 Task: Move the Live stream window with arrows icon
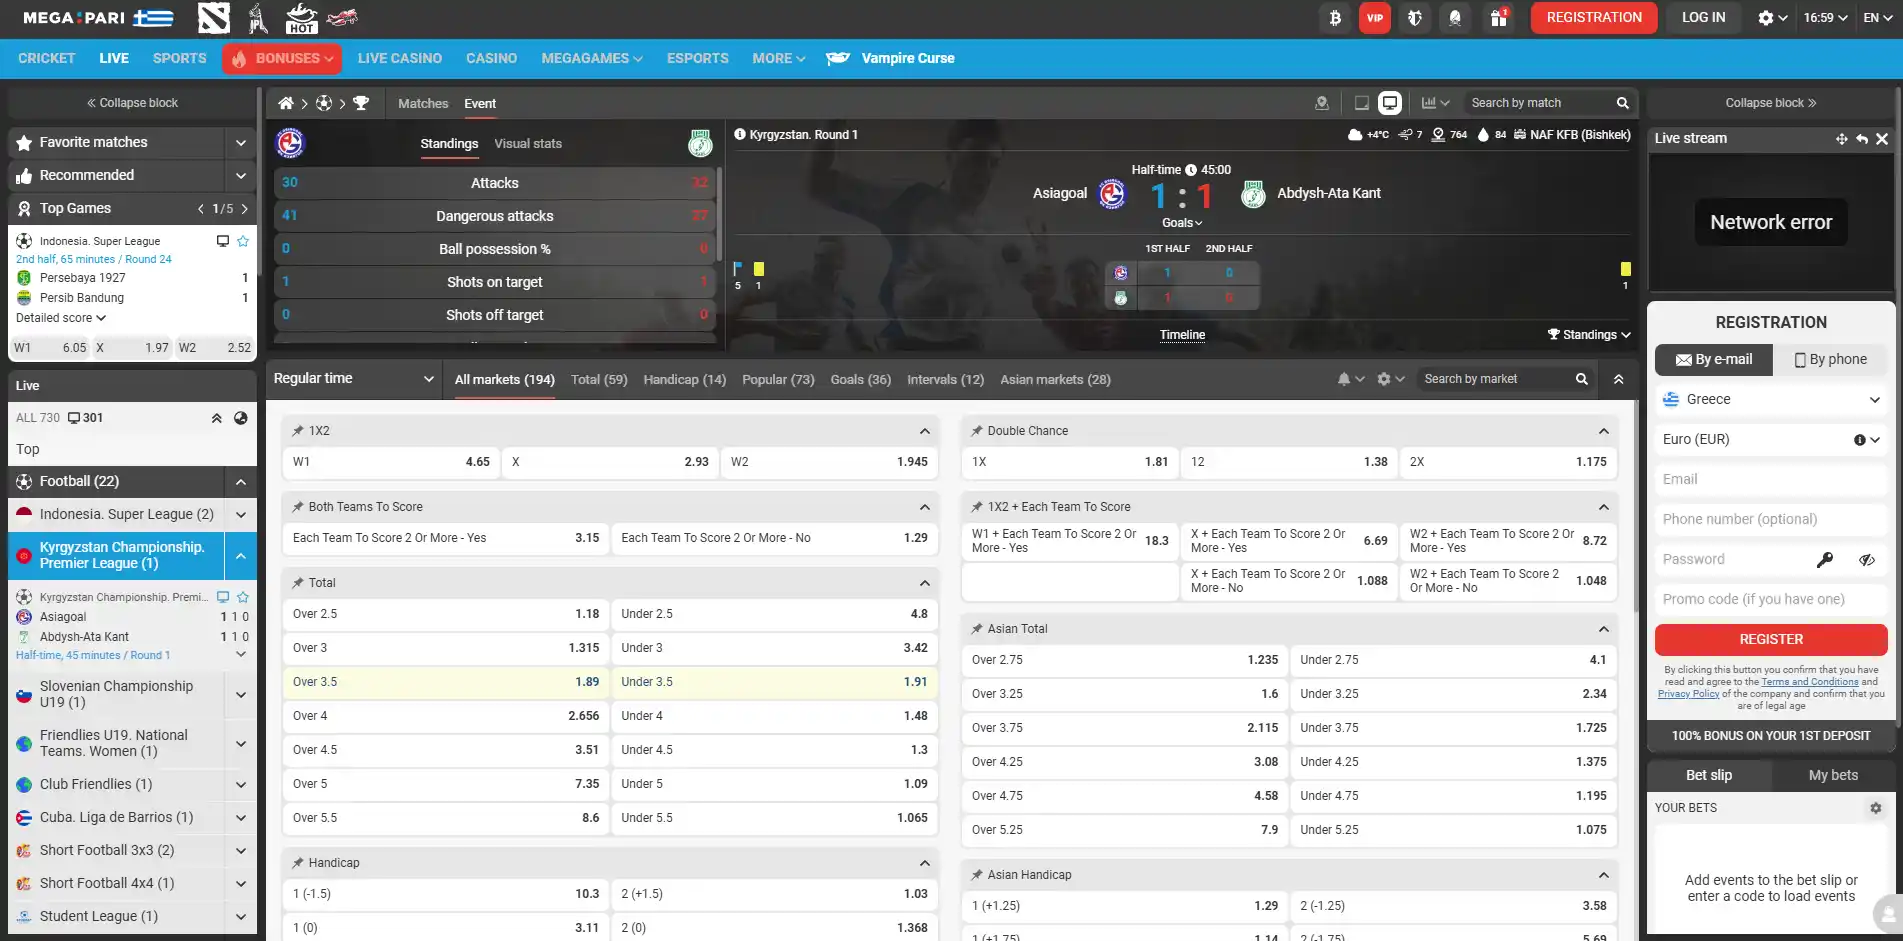(x=1841, y=139)
